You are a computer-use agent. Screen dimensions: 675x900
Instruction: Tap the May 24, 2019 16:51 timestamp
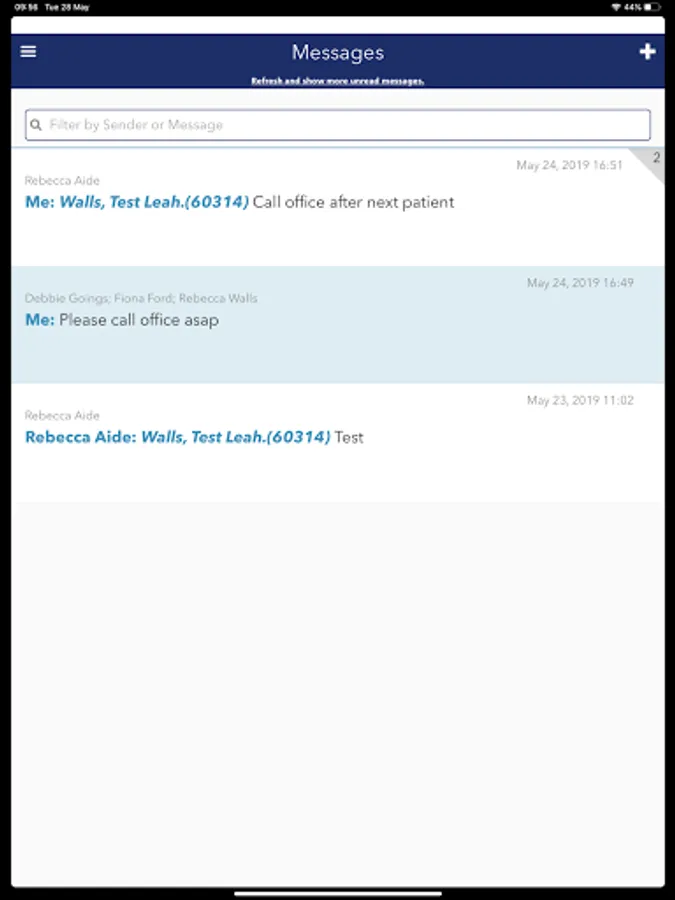tap(569, 165)
